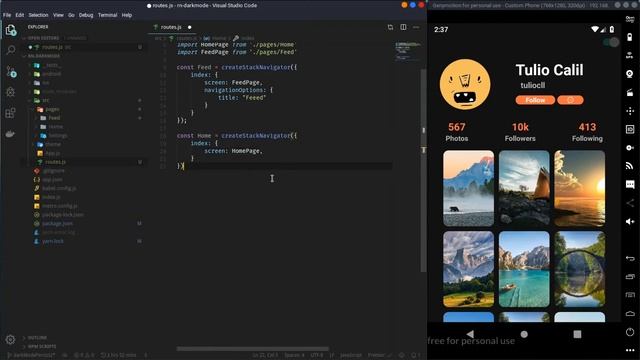The height and width of the screenshot is (360, 640).
Task: Open the Go menu
Action: pos(71,15)
